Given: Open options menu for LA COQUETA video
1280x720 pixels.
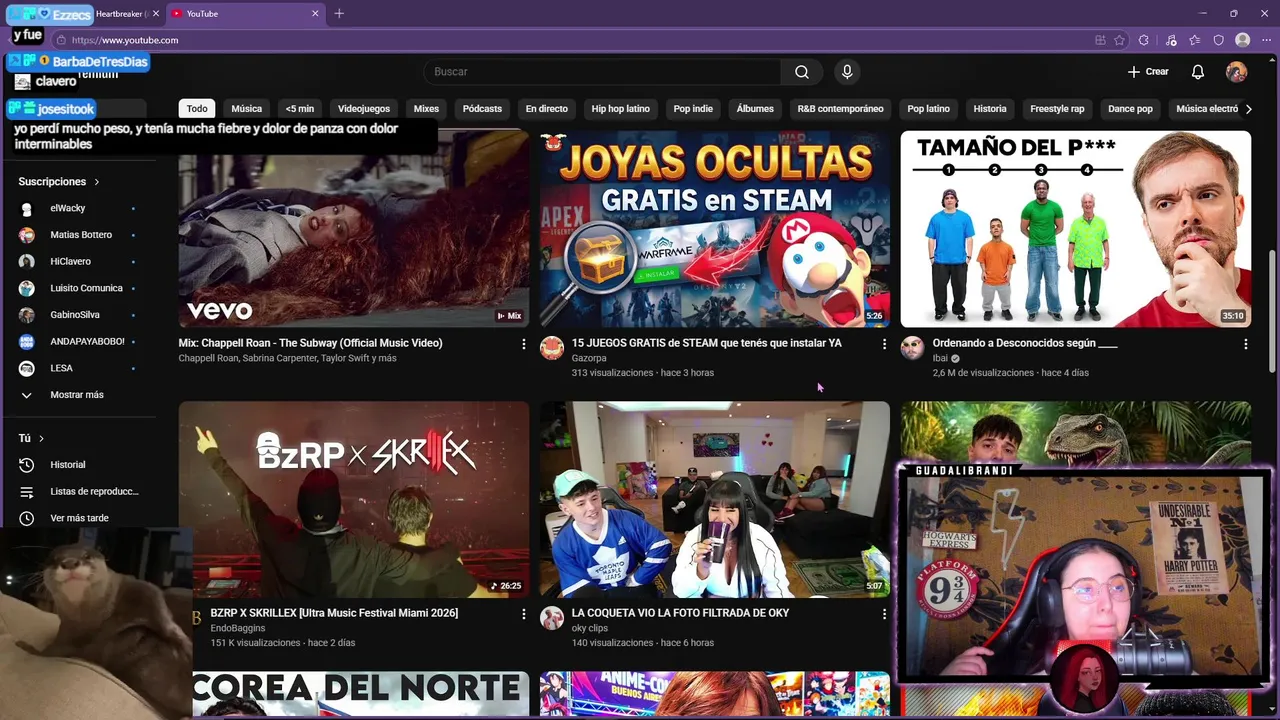Looking at the screenshot, I should coord(884,614).
